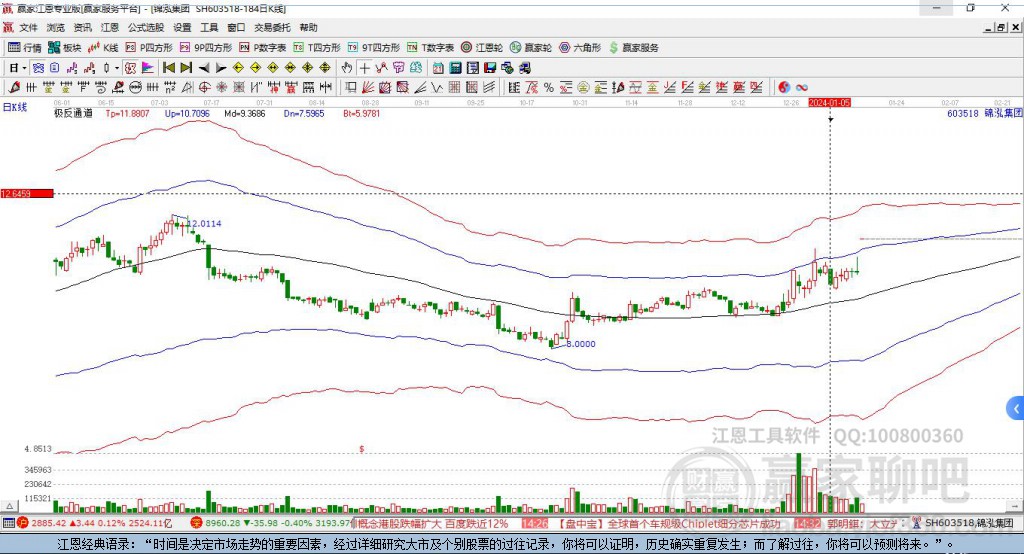This screenshot has width=1024, height=554.
Task: Click the Up=10.7096 value
Action: pos(187,113)
